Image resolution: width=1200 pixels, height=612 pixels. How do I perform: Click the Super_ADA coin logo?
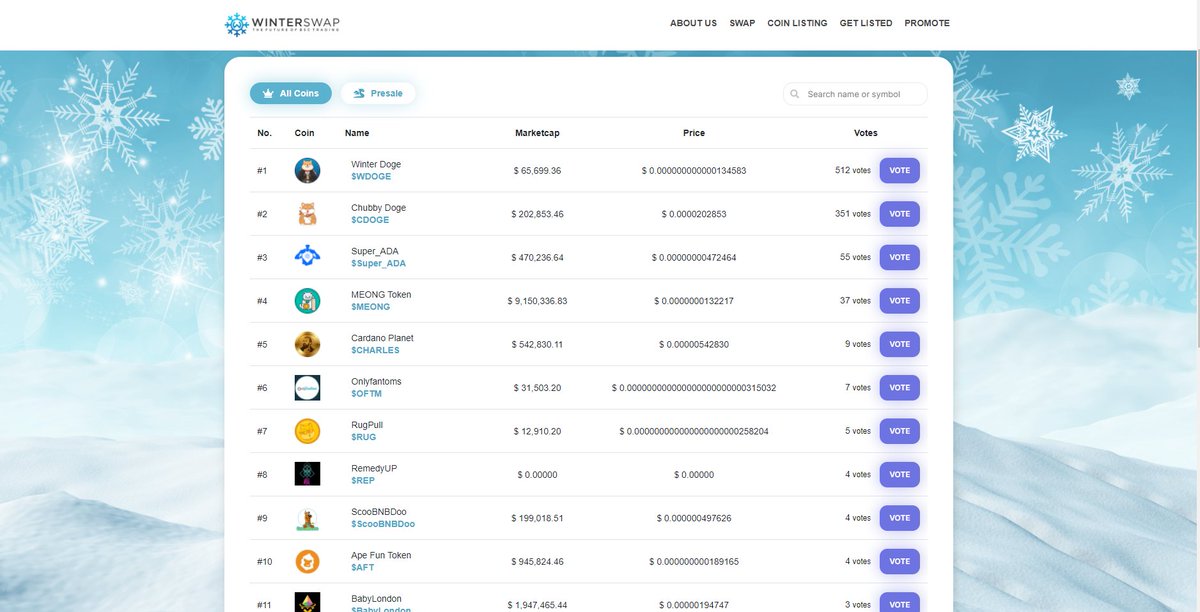click(x=306, y=257)
